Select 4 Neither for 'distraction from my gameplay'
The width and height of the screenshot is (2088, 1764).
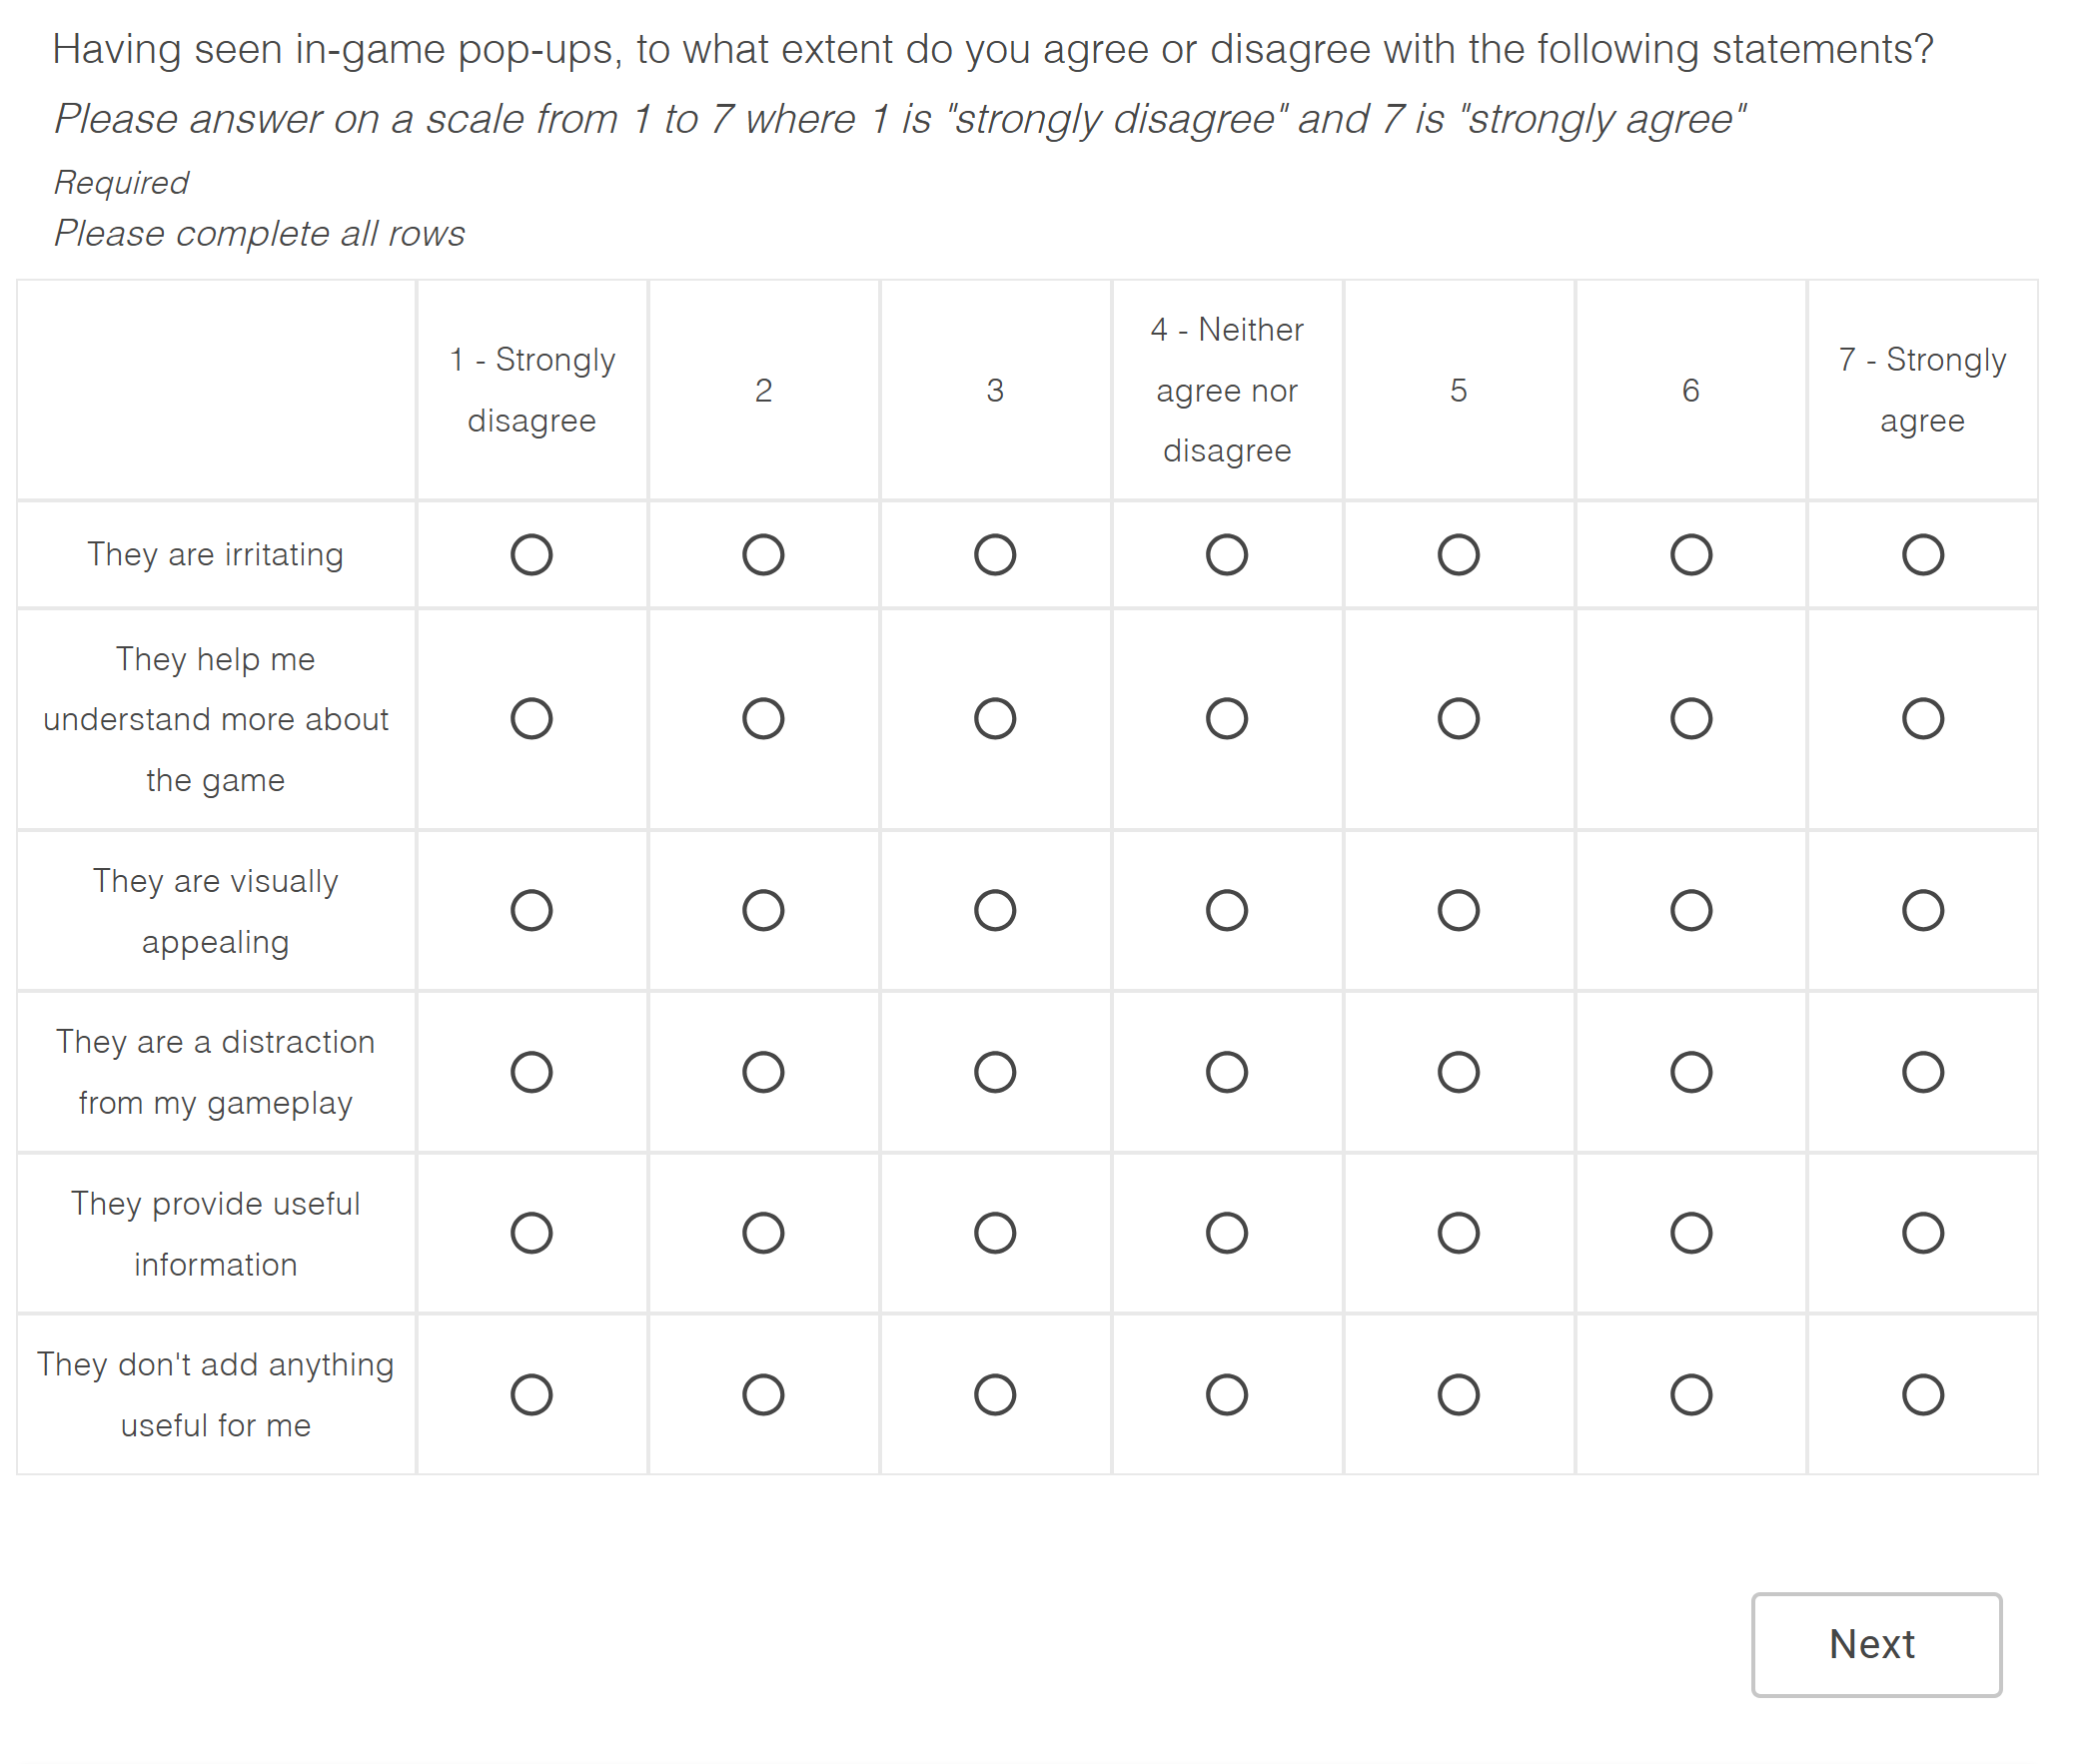[x=1226, y=1072]
